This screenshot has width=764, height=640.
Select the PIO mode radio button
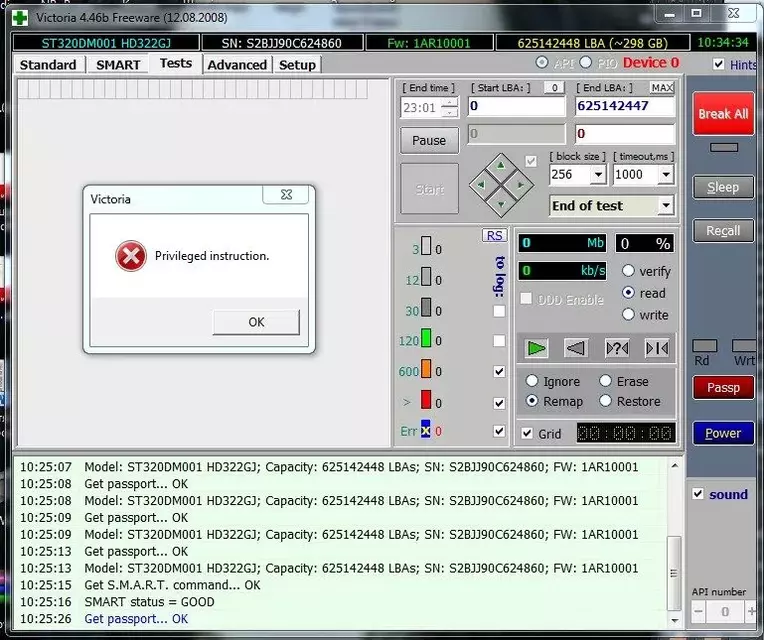586,63
